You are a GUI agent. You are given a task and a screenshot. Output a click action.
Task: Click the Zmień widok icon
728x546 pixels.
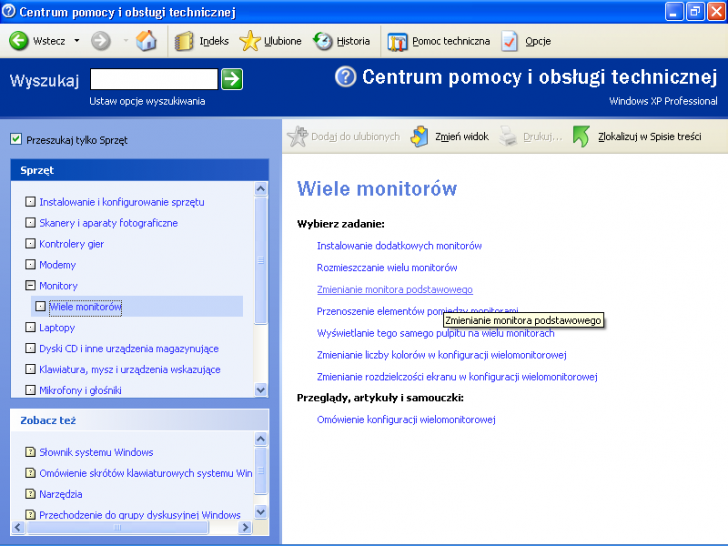(x=420, y=136)
